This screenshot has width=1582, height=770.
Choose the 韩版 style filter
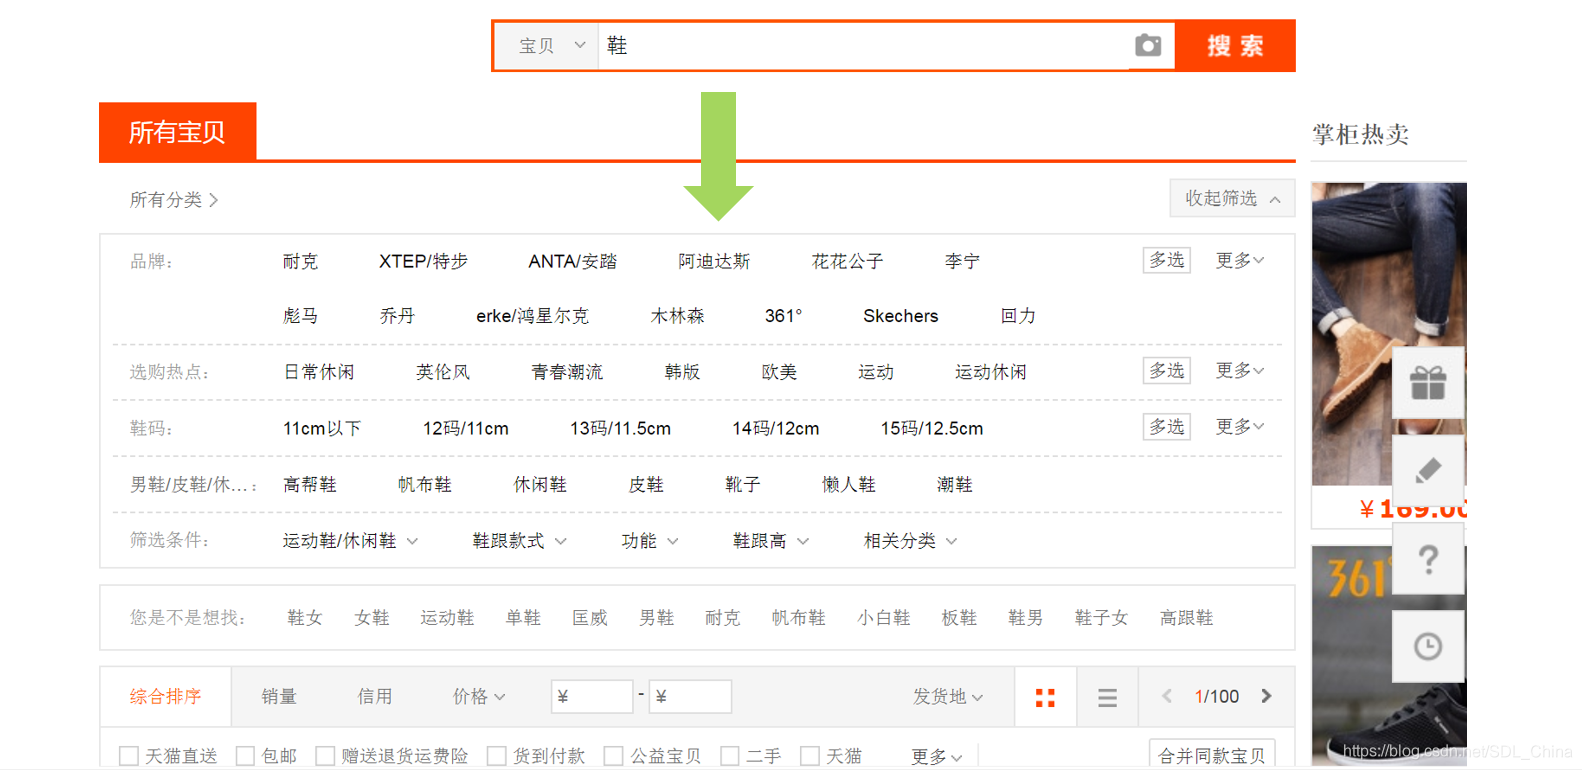682,372
